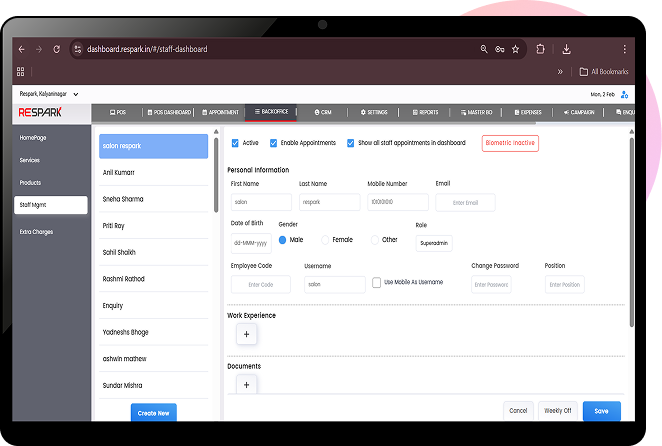Expand Work Experience with the plus button
The height and width of the screenshot is (446, 662).
tap(246, 334)
